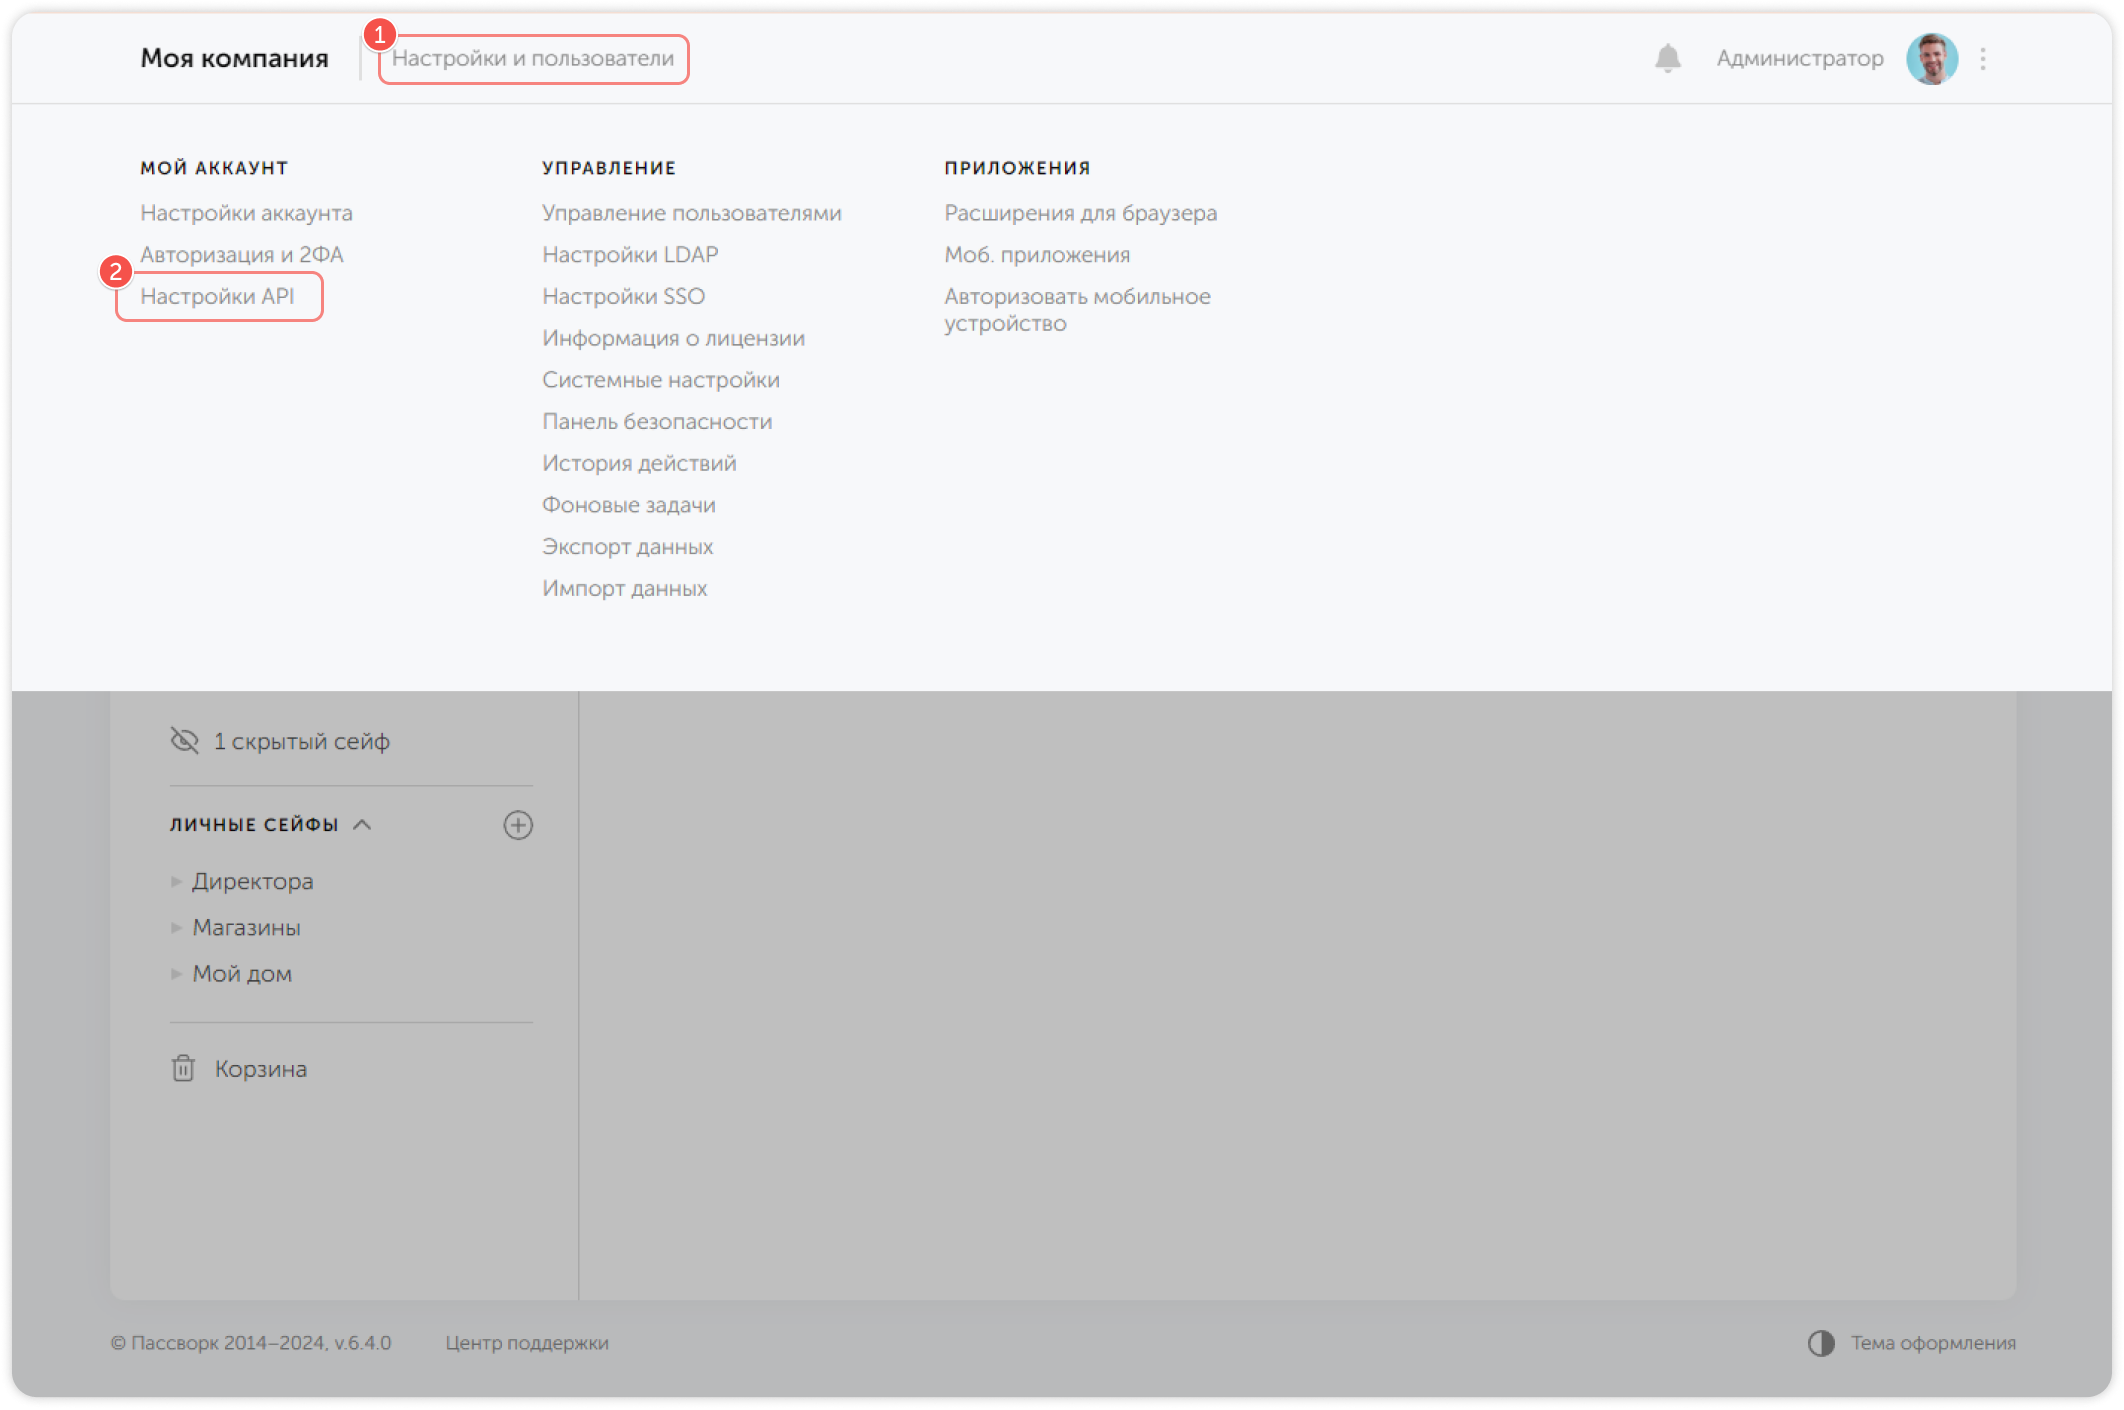Open Авторизация и 2ФА settings

tap(243, 254)
